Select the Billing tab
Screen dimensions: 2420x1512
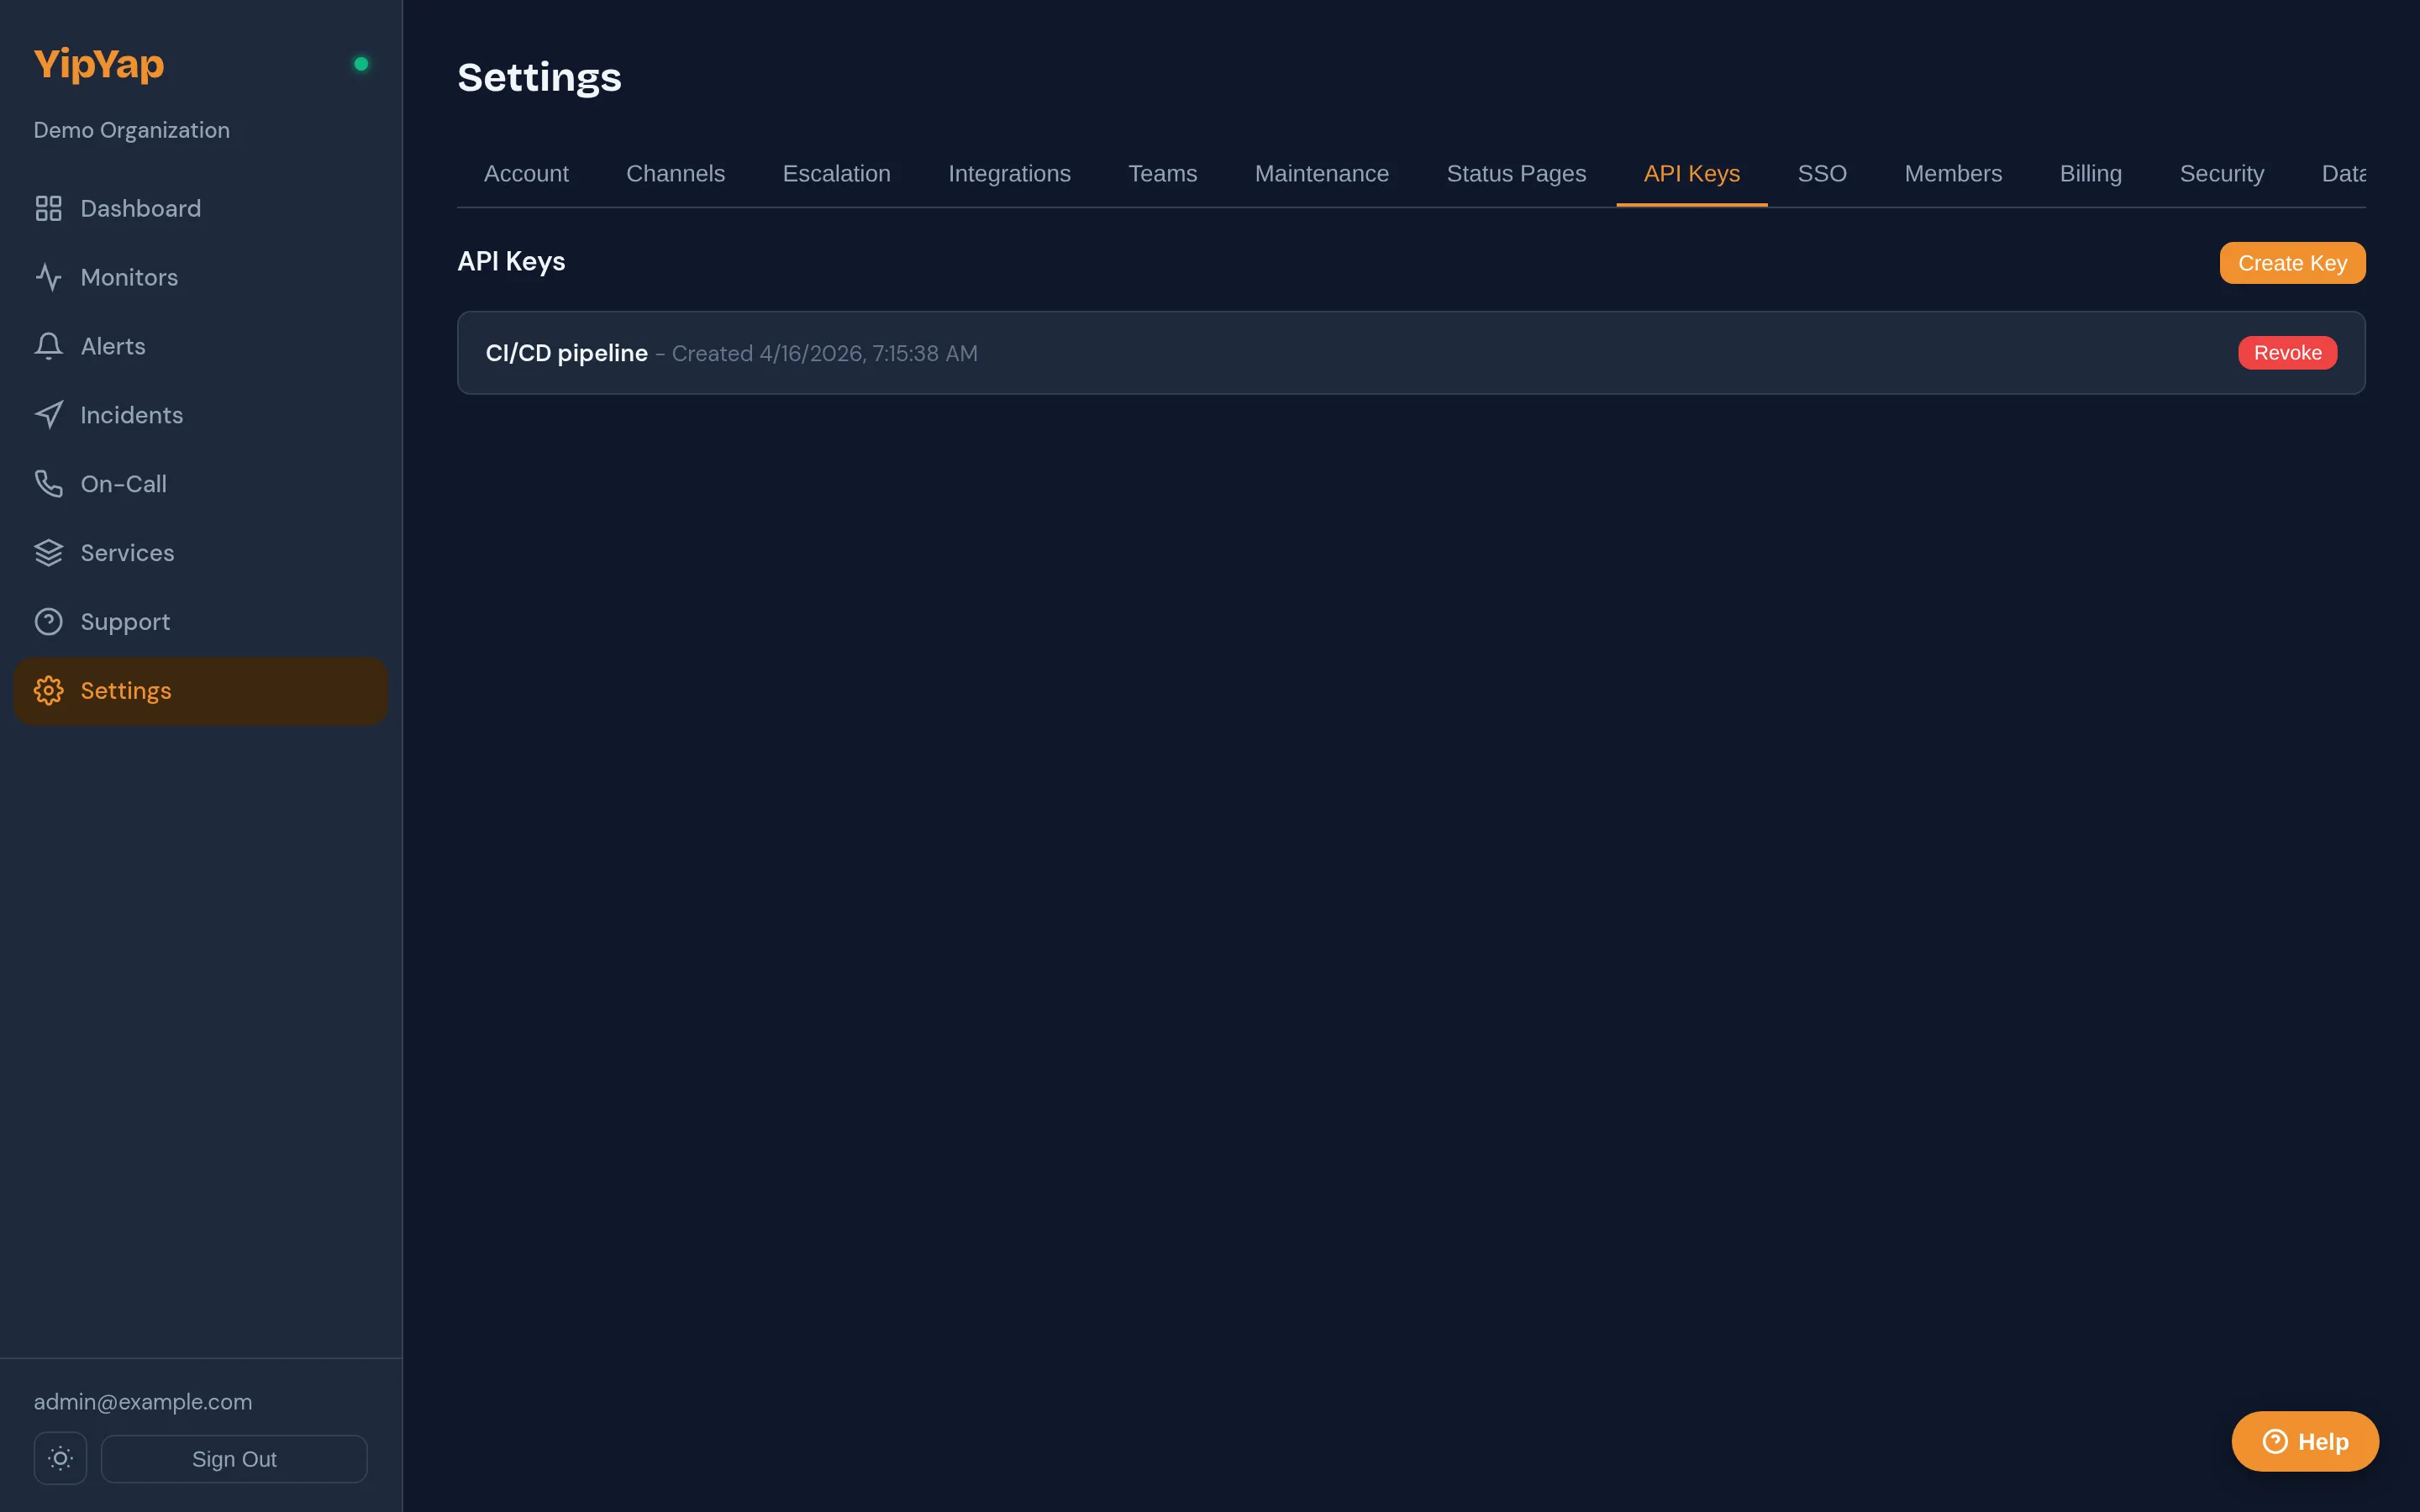[2091, 173]
